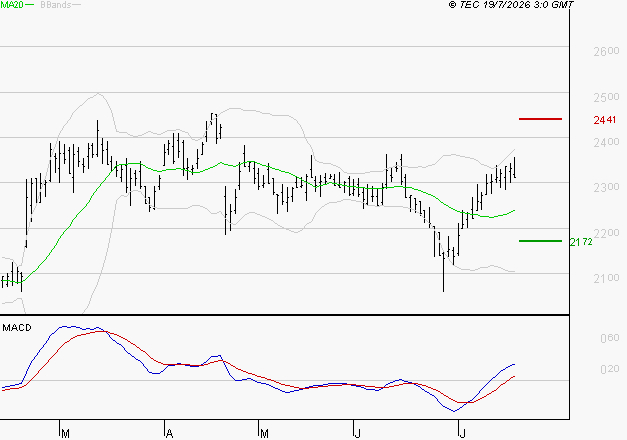
Task: Click the MACD panel label
Action: tap(17, 328)
